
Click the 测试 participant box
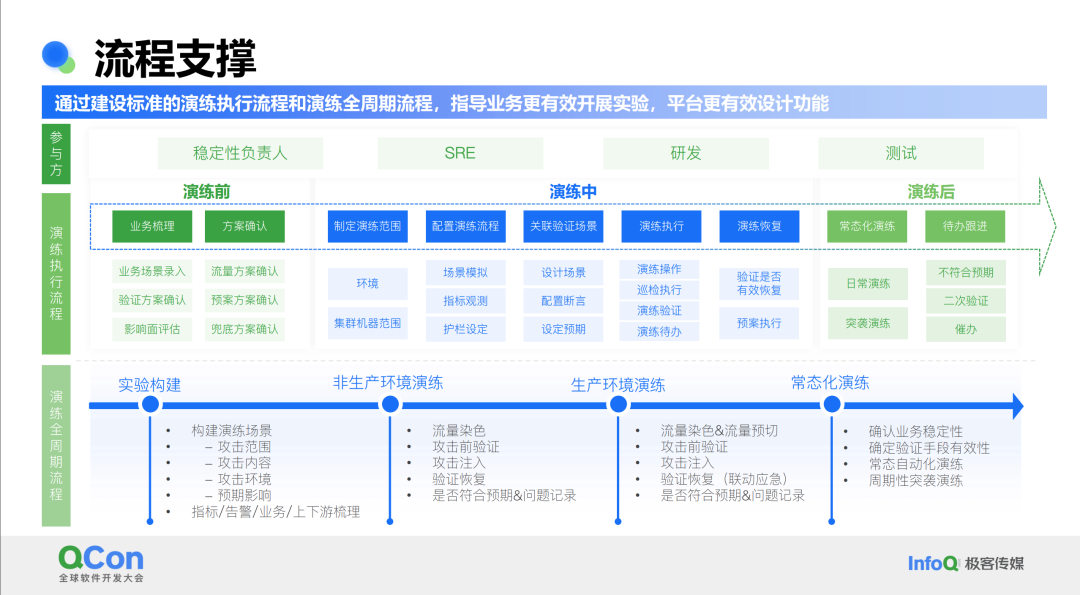tap(901, 154)
